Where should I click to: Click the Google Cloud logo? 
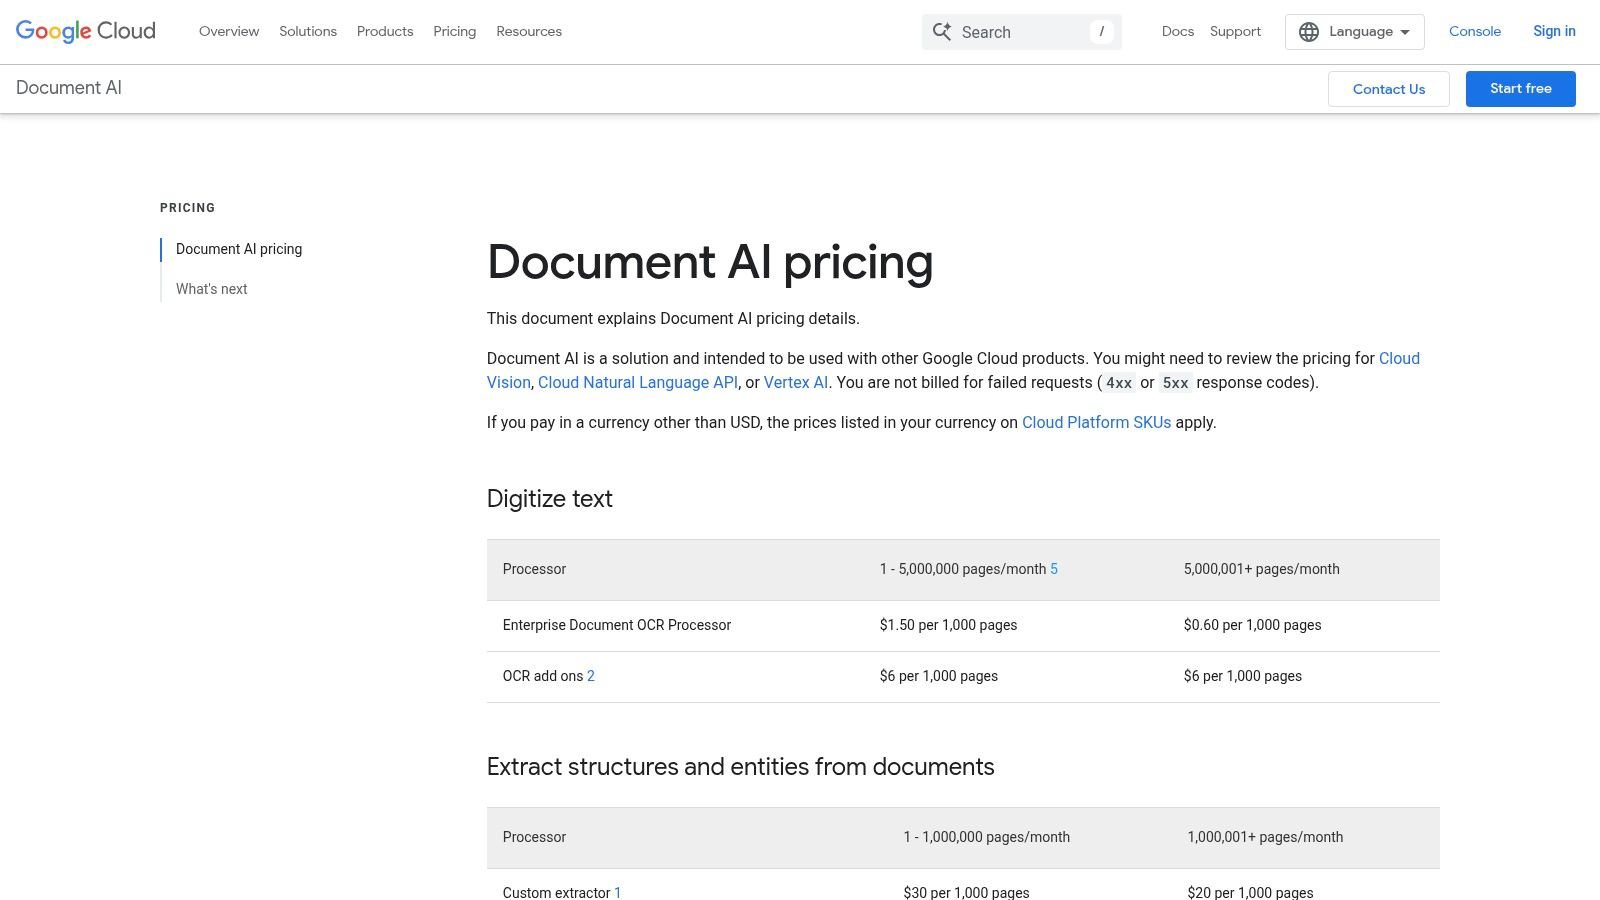[85, 31]
